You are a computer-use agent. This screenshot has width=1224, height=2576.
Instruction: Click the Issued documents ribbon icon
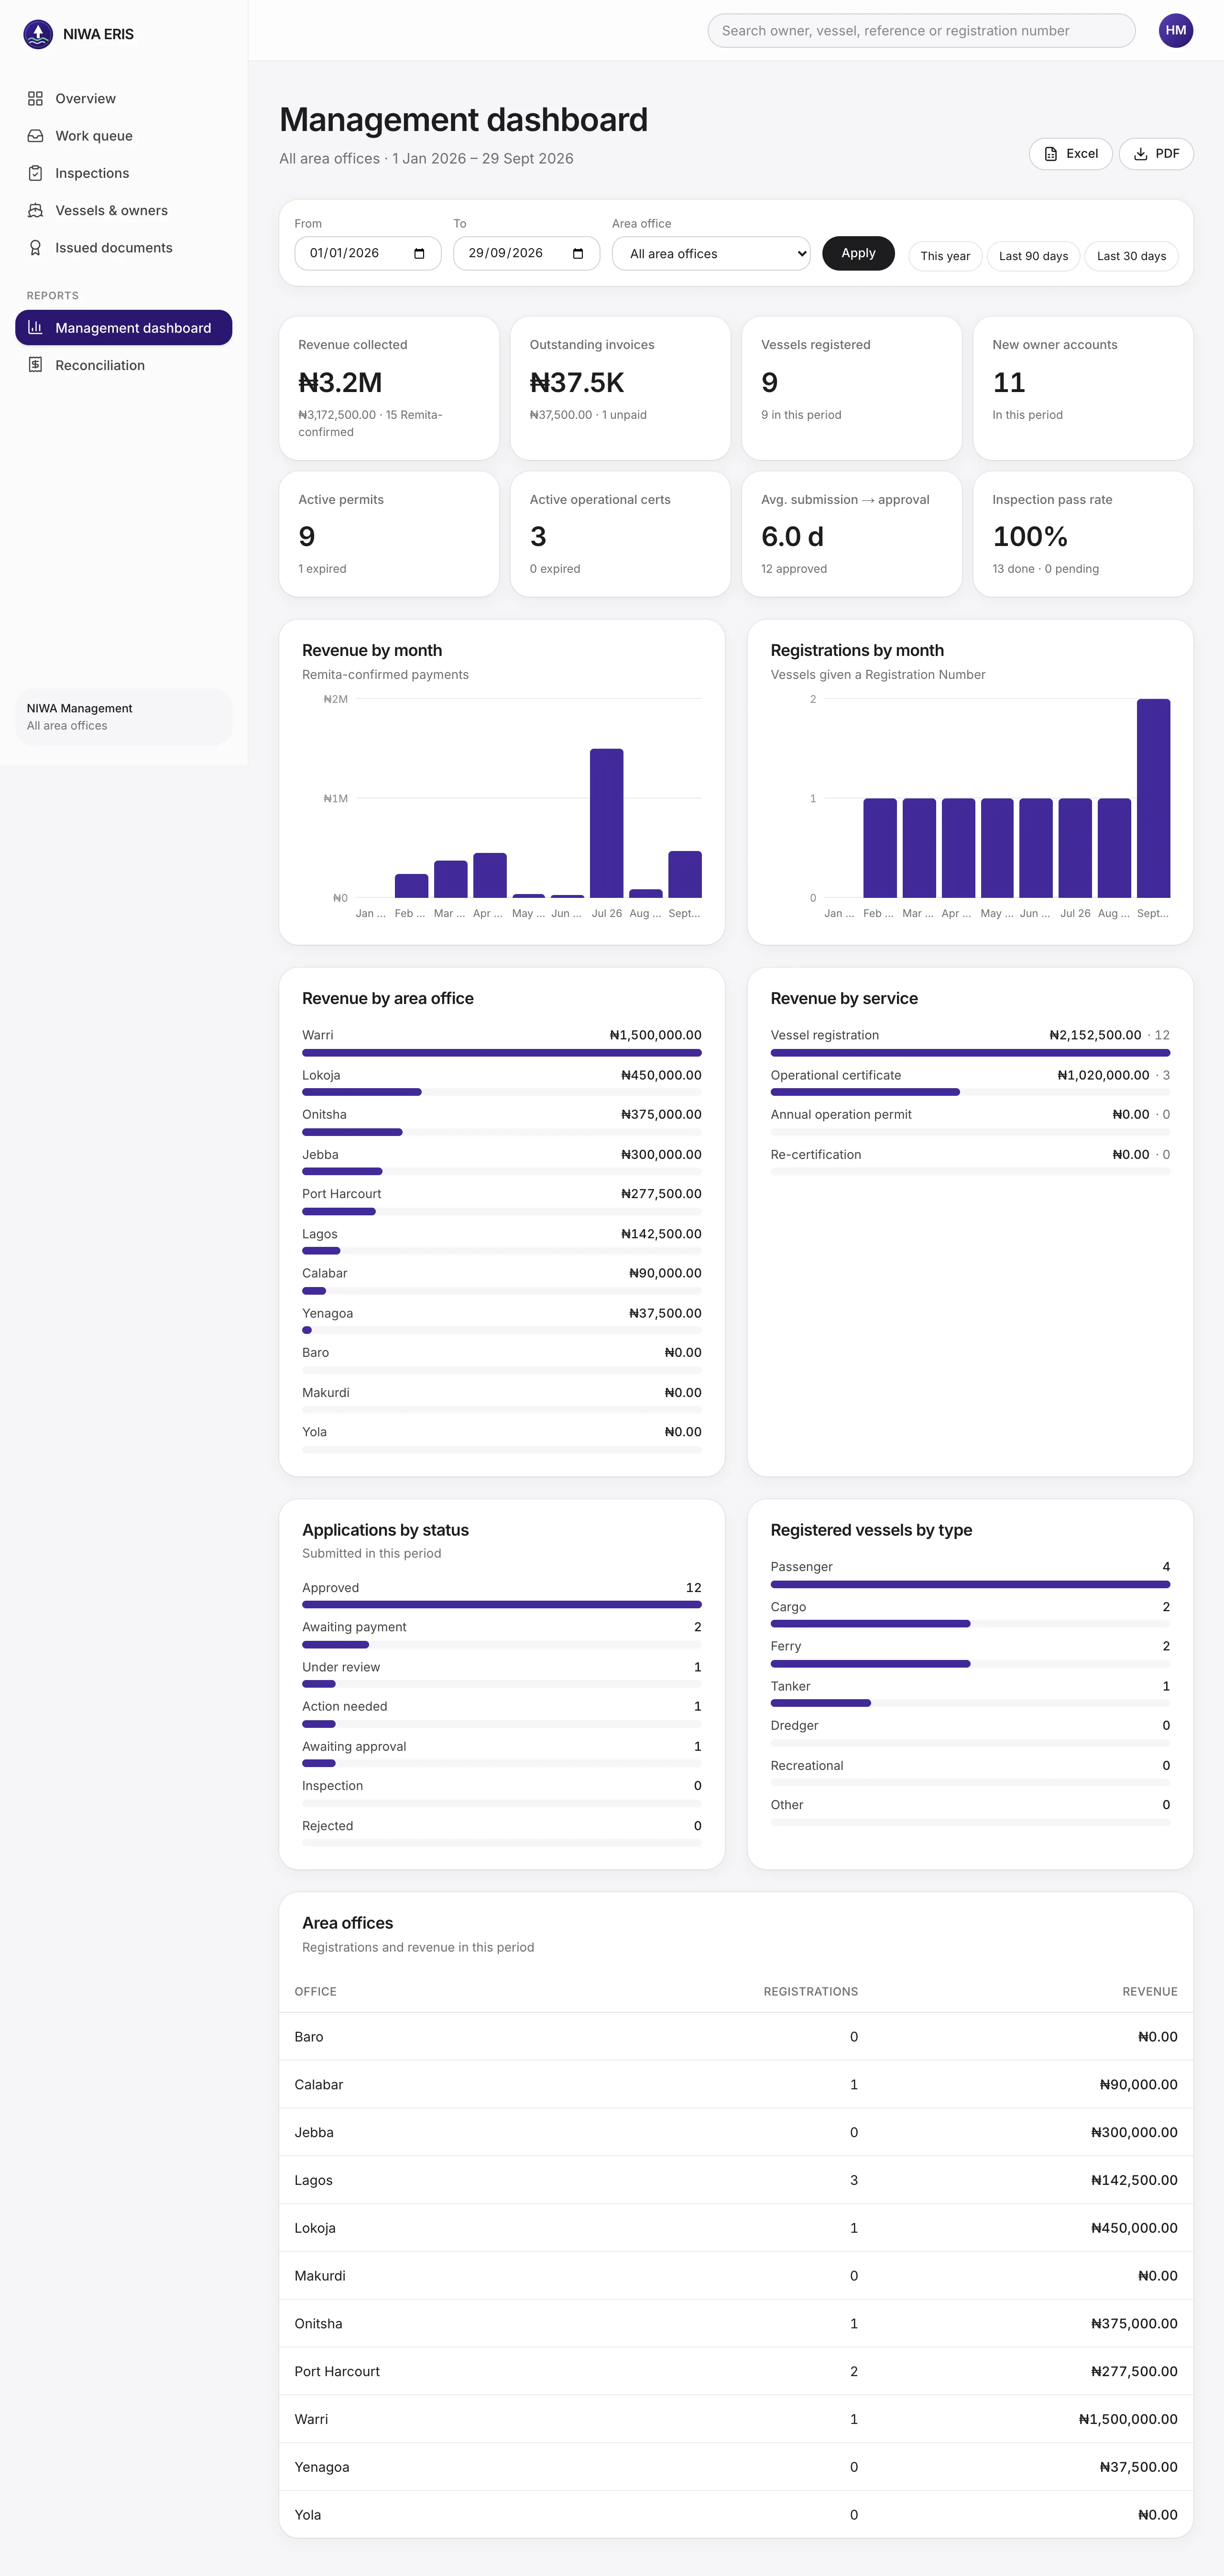36,248
